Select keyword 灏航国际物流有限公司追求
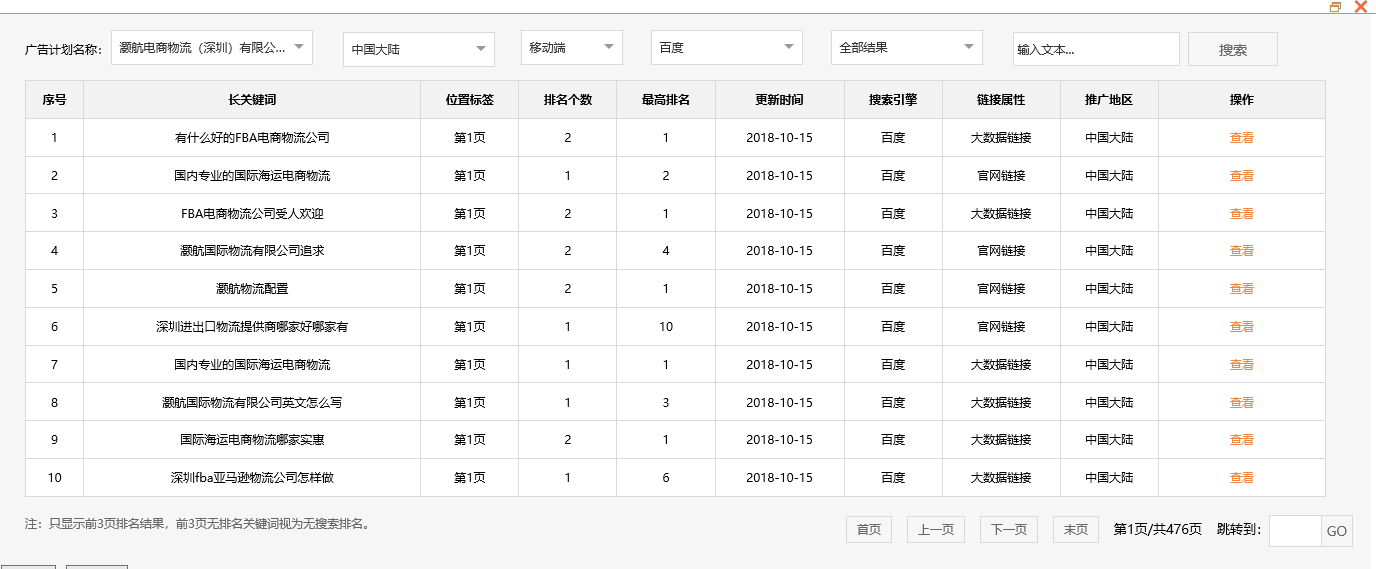This screenshot has height=569, width=1376. 252,251
